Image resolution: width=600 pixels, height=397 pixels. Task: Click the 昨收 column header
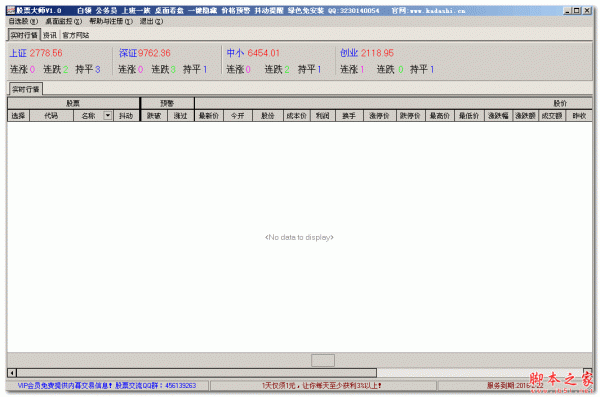click(579, 116)
